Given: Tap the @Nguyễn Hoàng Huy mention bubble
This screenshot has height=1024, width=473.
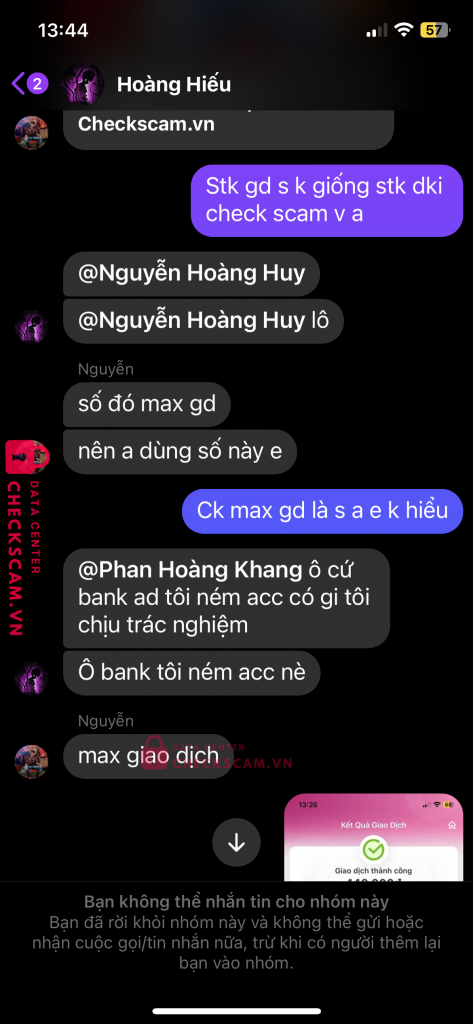Looking at the screenshot, I should 191,274.
